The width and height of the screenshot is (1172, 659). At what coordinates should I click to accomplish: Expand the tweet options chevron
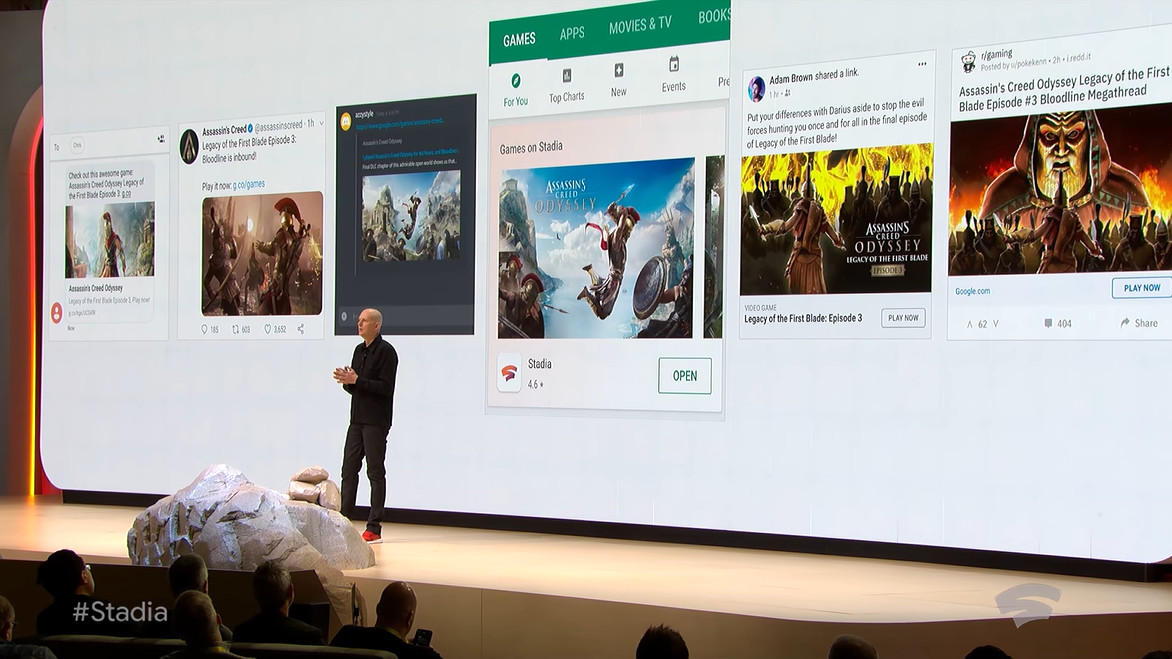point(321,123)
